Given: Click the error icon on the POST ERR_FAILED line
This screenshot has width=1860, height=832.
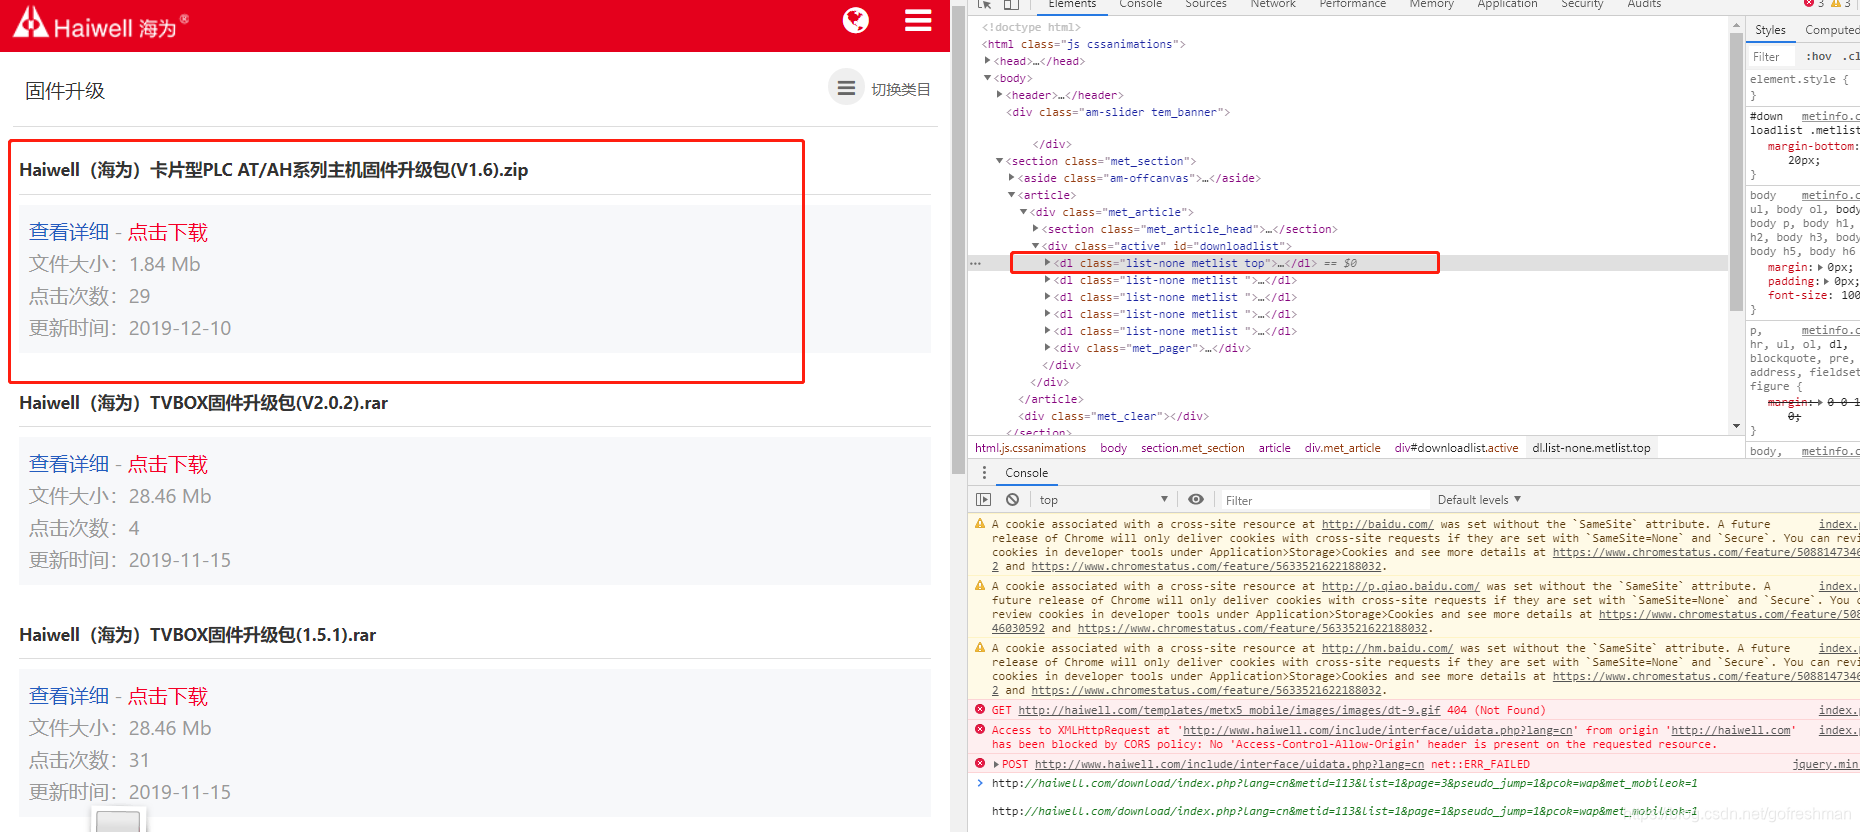Looking at the screenshot, I should click(980, 764).
